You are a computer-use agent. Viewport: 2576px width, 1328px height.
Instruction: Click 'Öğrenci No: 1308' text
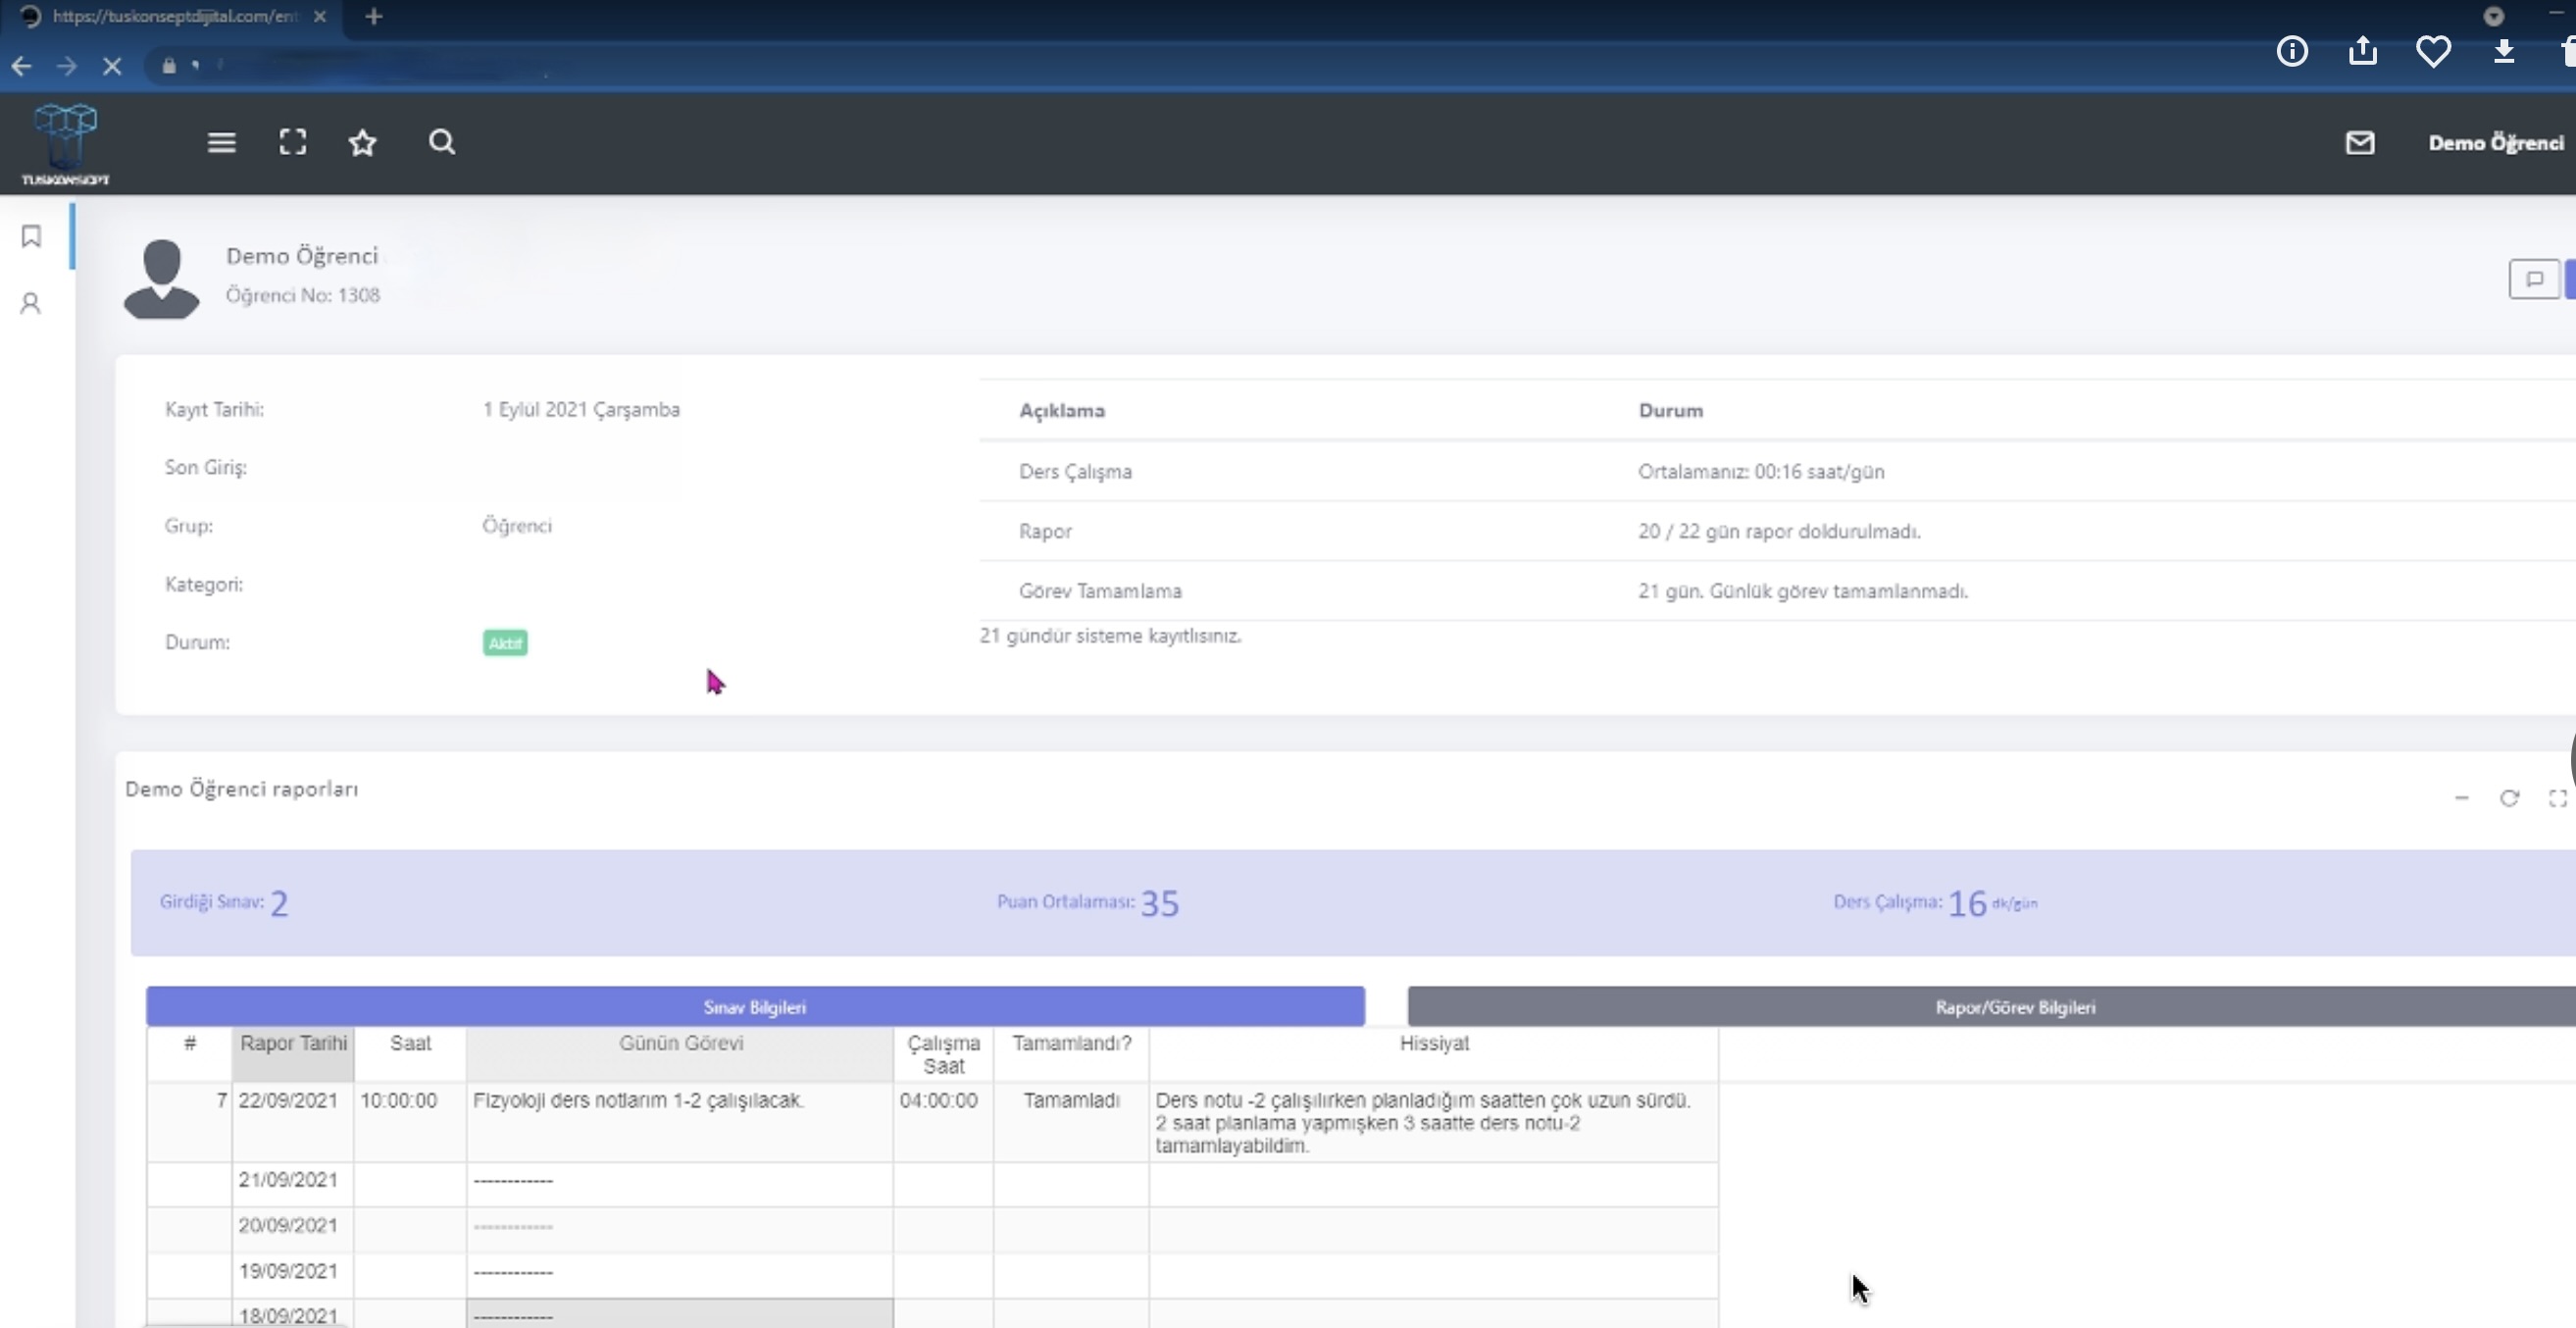click(x=302, y=295)
